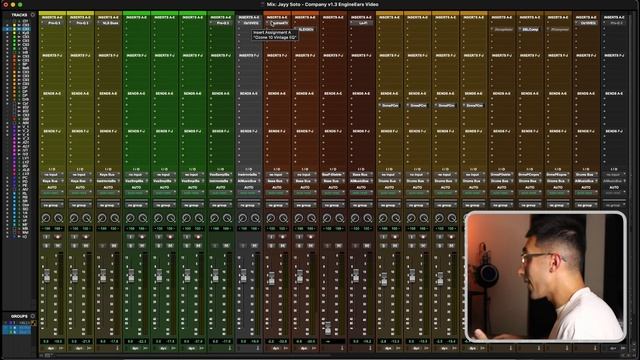Open insert A on first orange strip
Screen dimensions: 640x360
[x=277, y=23]
